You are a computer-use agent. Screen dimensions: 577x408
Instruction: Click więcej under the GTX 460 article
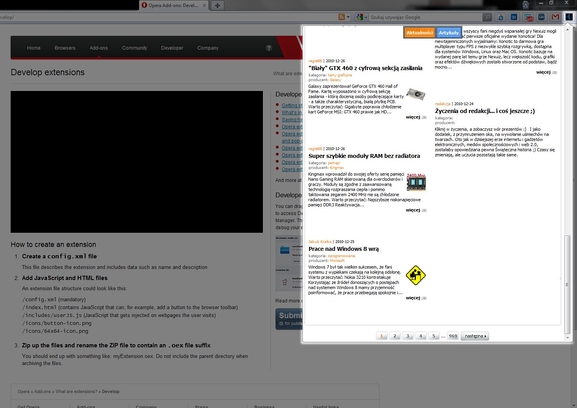point(413,117)
